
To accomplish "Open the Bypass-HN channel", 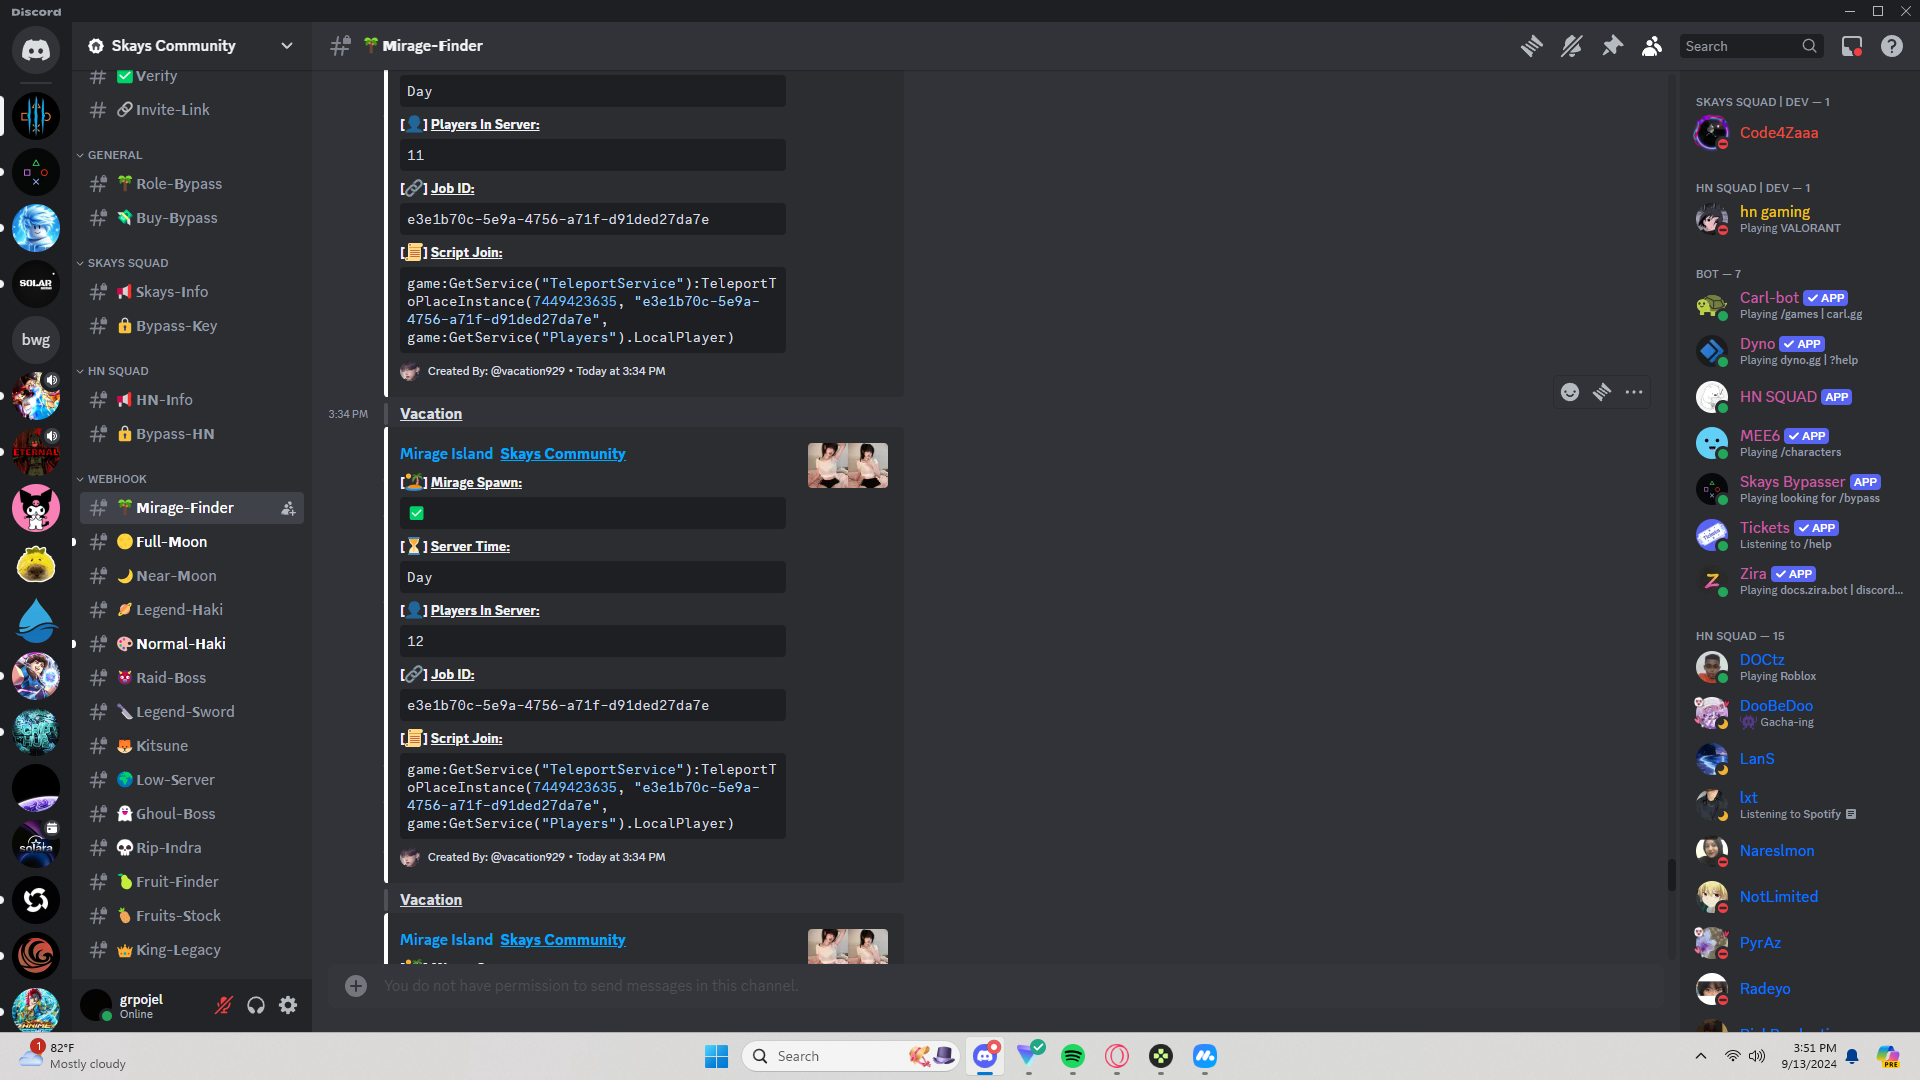I will click(x=192, y=434).
